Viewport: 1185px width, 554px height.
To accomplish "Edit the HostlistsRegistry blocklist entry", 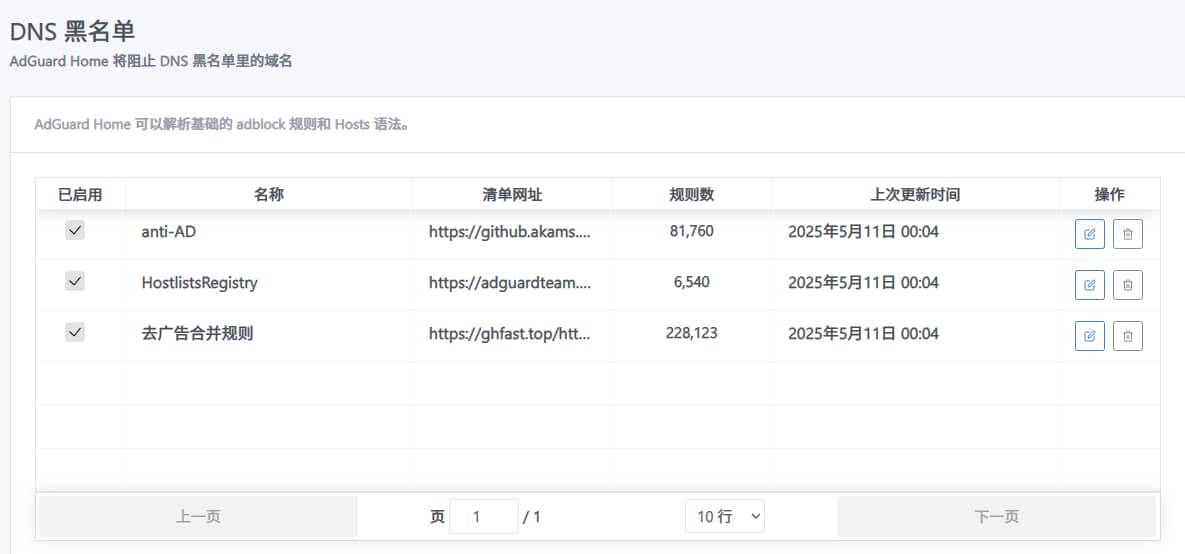I will coord(1090,285).
